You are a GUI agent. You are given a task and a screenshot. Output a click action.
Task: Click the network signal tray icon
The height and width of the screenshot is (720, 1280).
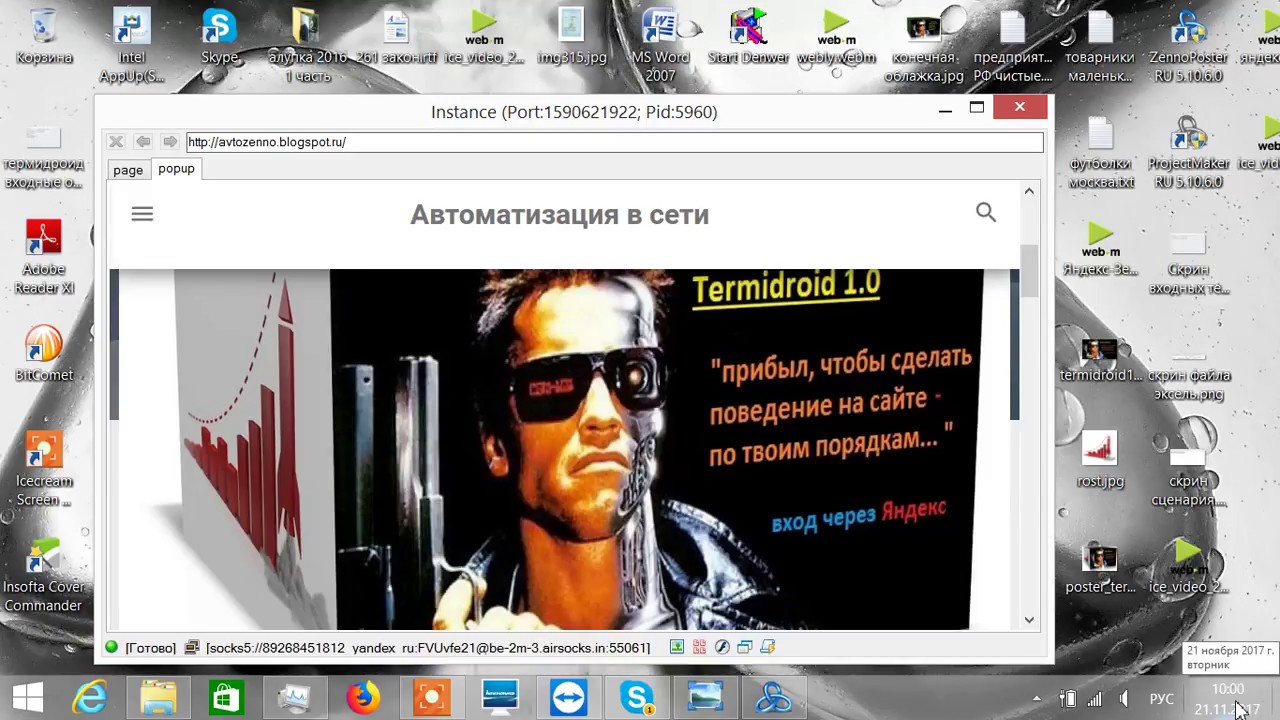1095,699
